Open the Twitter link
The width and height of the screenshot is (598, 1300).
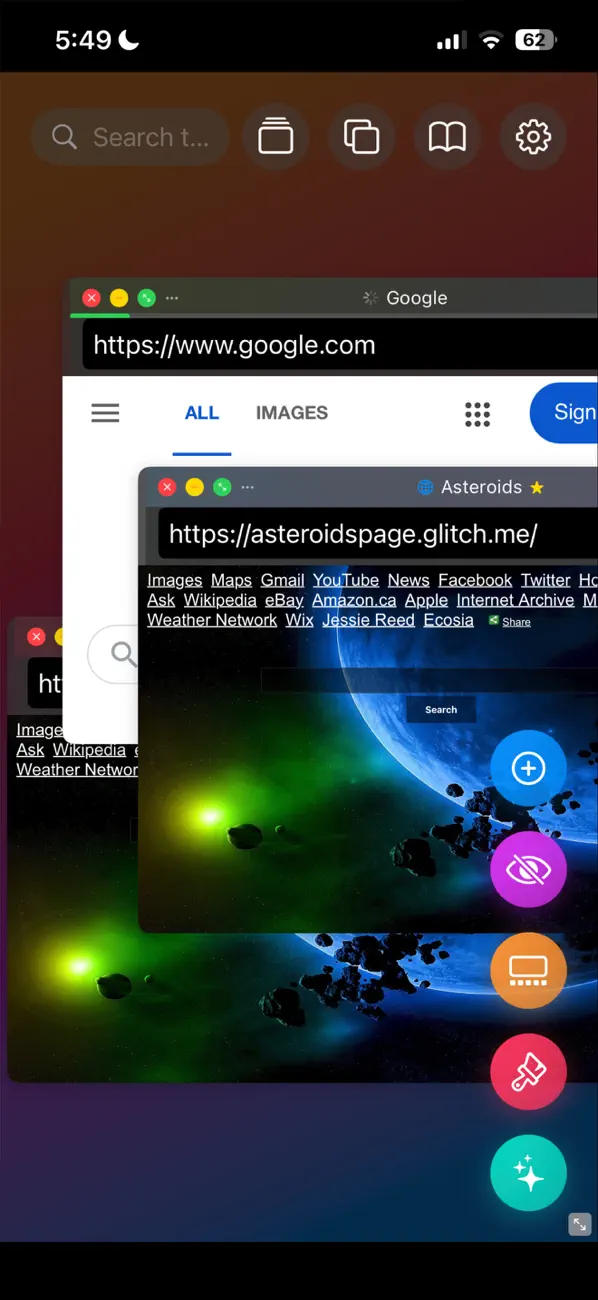pyautogui.click(x=545, y=580)
